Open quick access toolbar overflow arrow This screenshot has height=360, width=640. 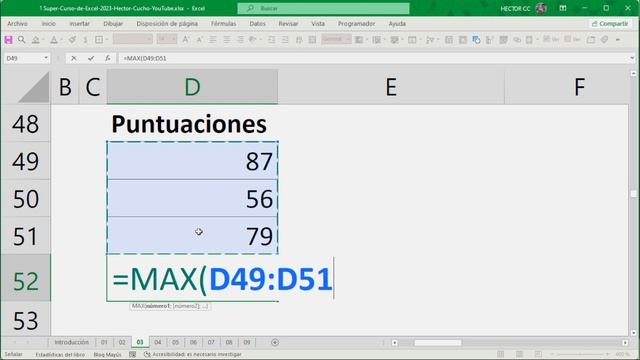tap(618, 40)
